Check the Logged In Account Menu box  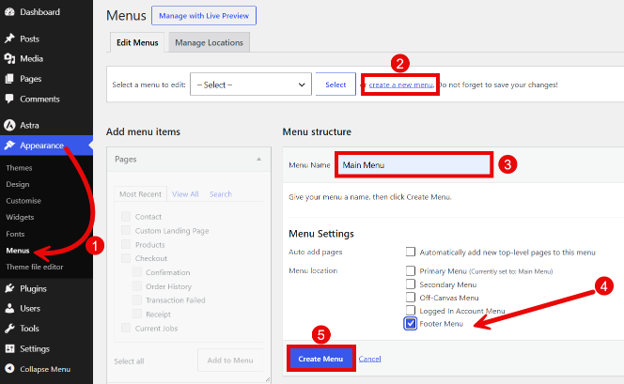coord(410,310)
